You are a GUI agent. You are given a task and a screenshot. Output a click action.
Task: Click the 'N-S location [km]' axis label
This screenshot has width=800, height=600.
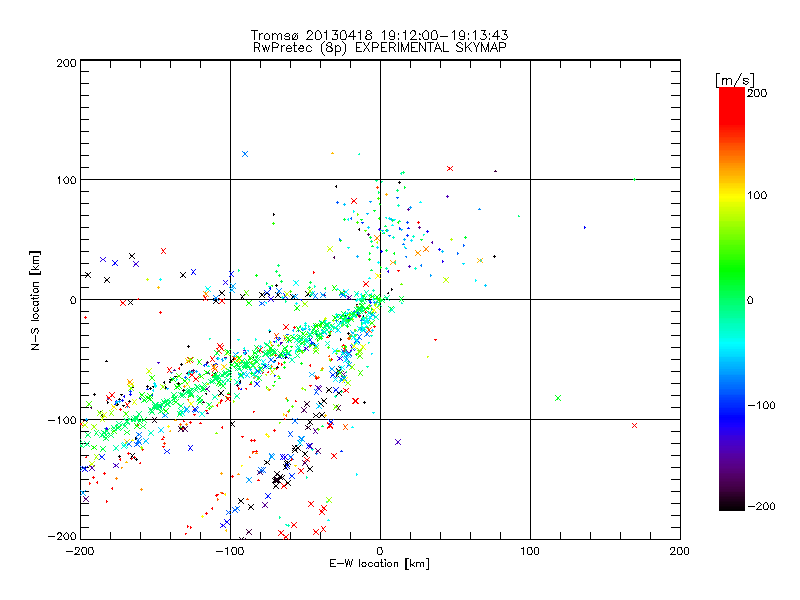[x=35, y=301]
